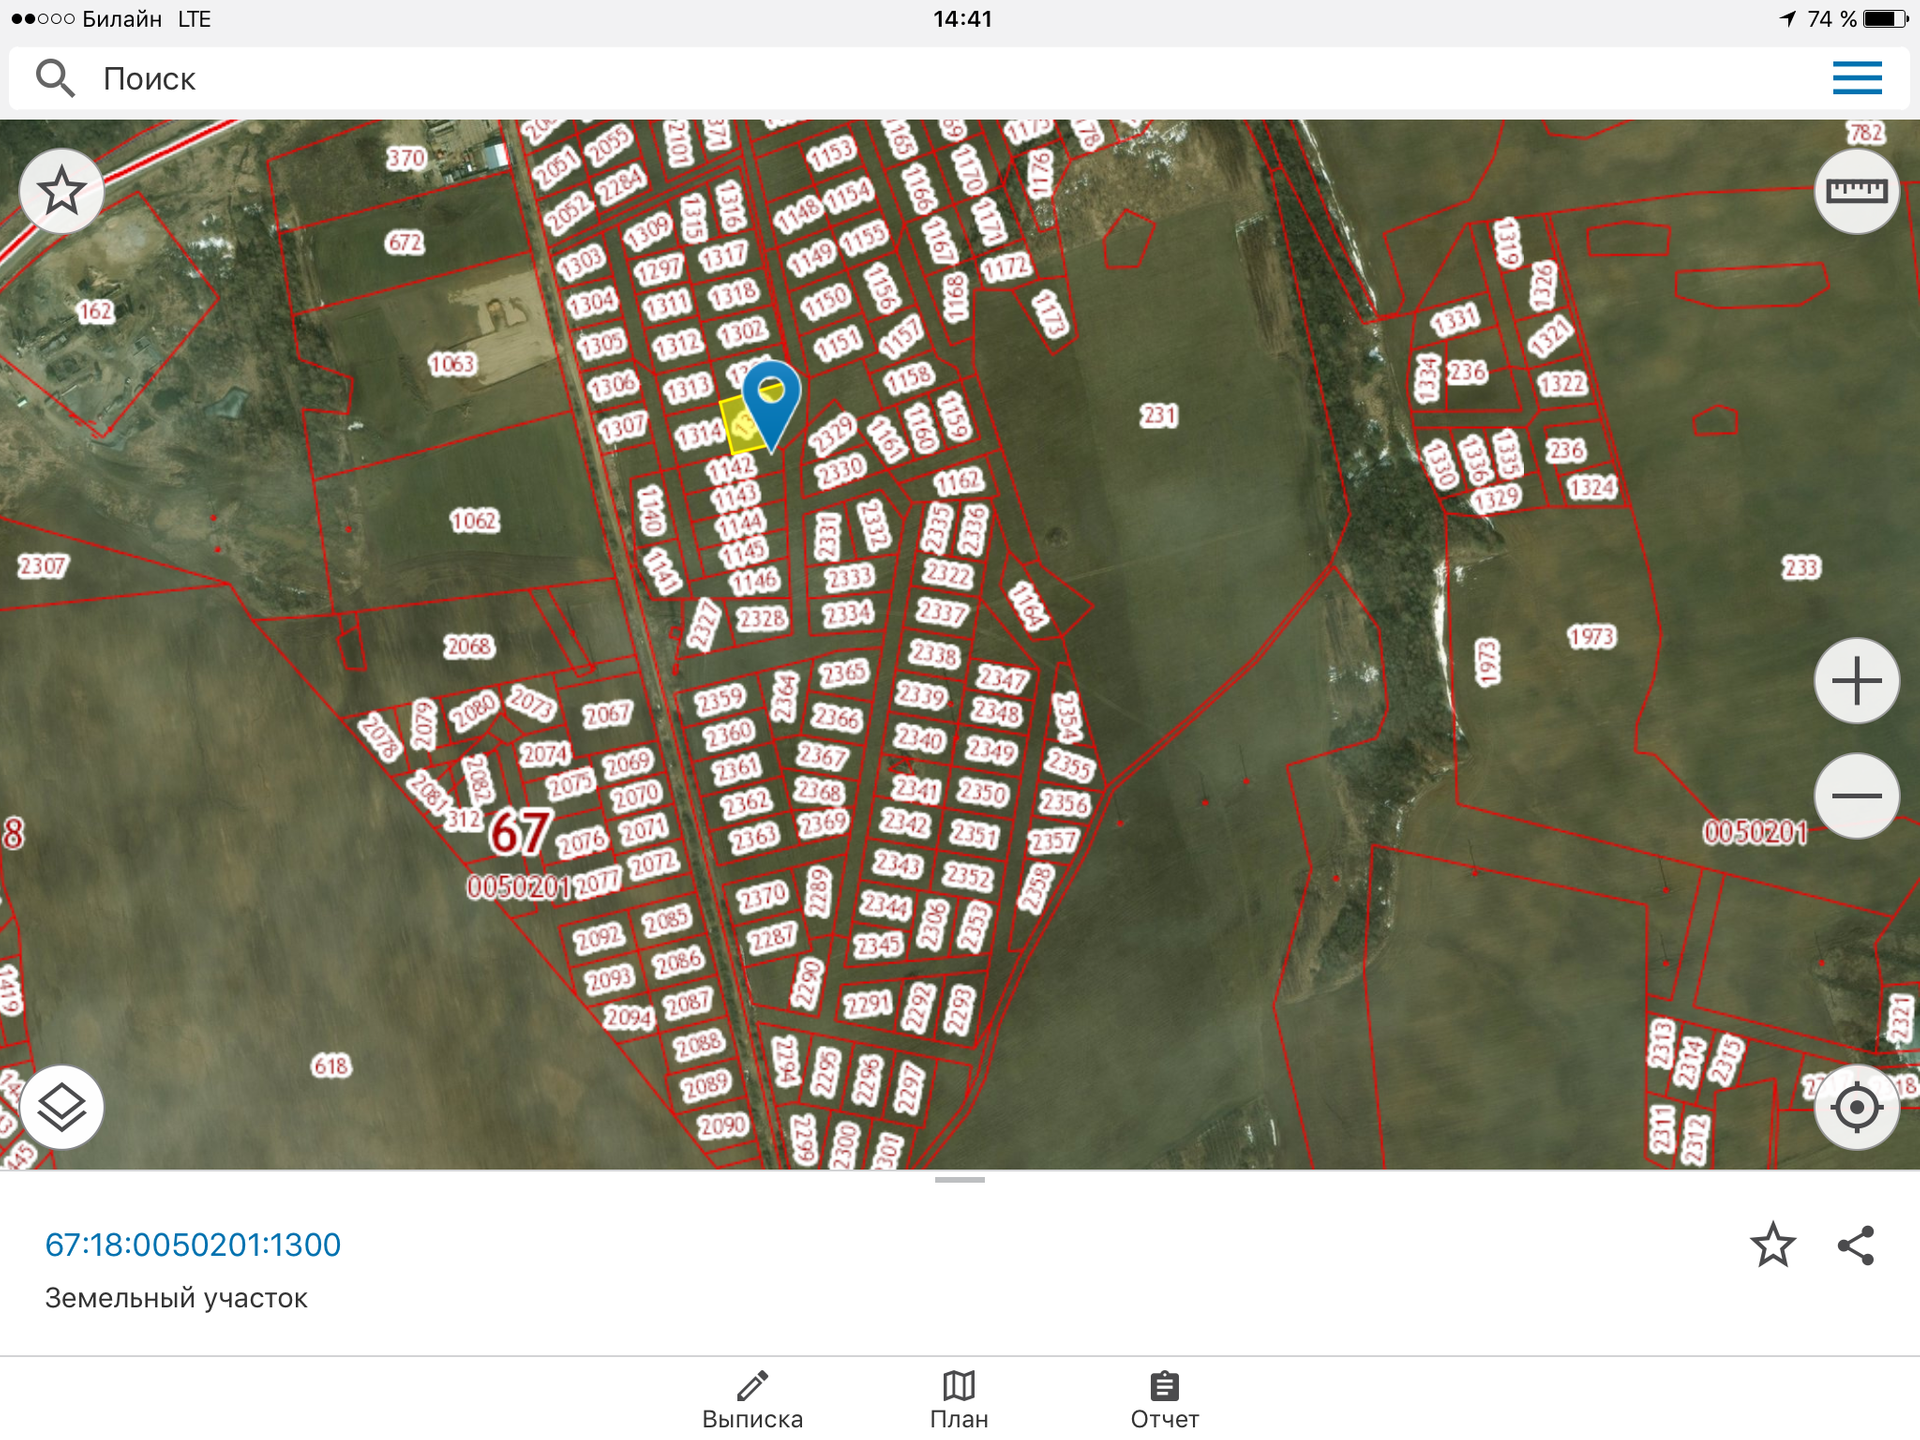Switch to the План tab
This screenshot has height=1440, width=1920.
click(x=958, y=1400)
